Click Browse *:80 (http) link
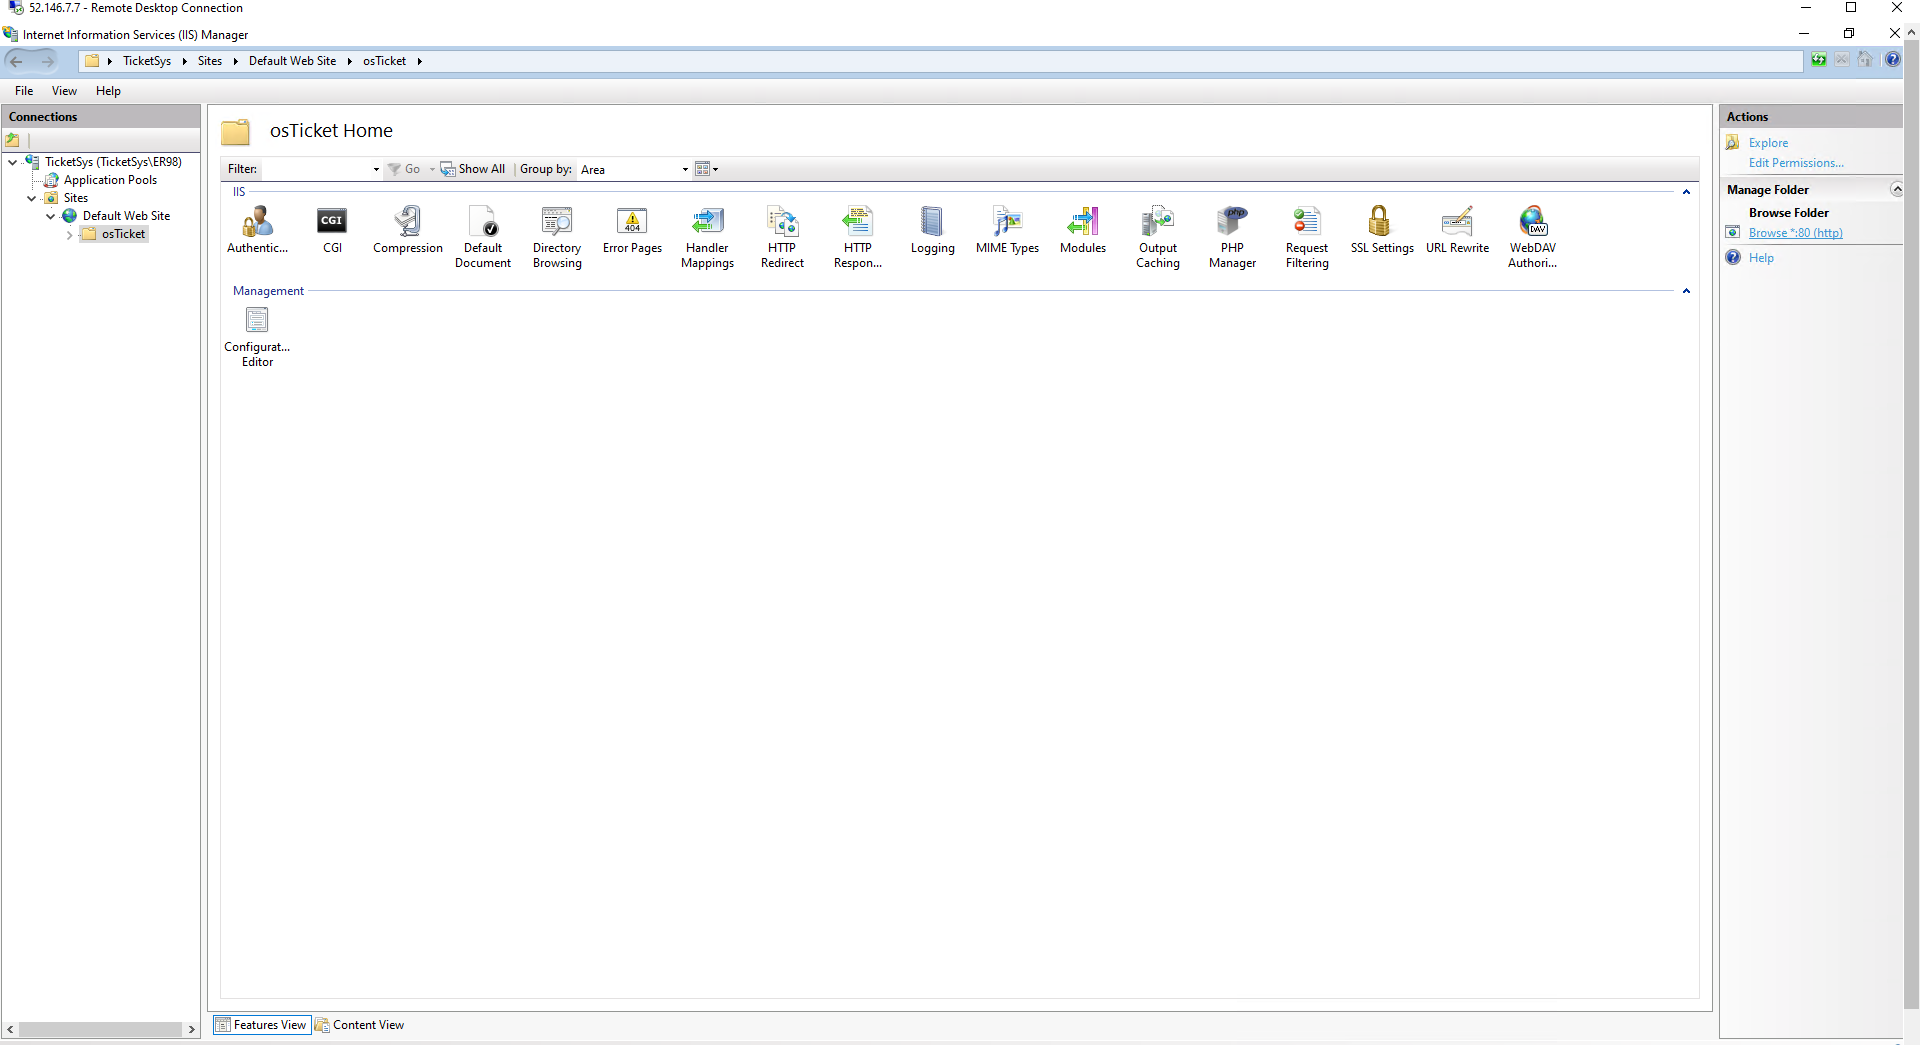This screenshot has width=1920, height=1045. click(1795, 233)
